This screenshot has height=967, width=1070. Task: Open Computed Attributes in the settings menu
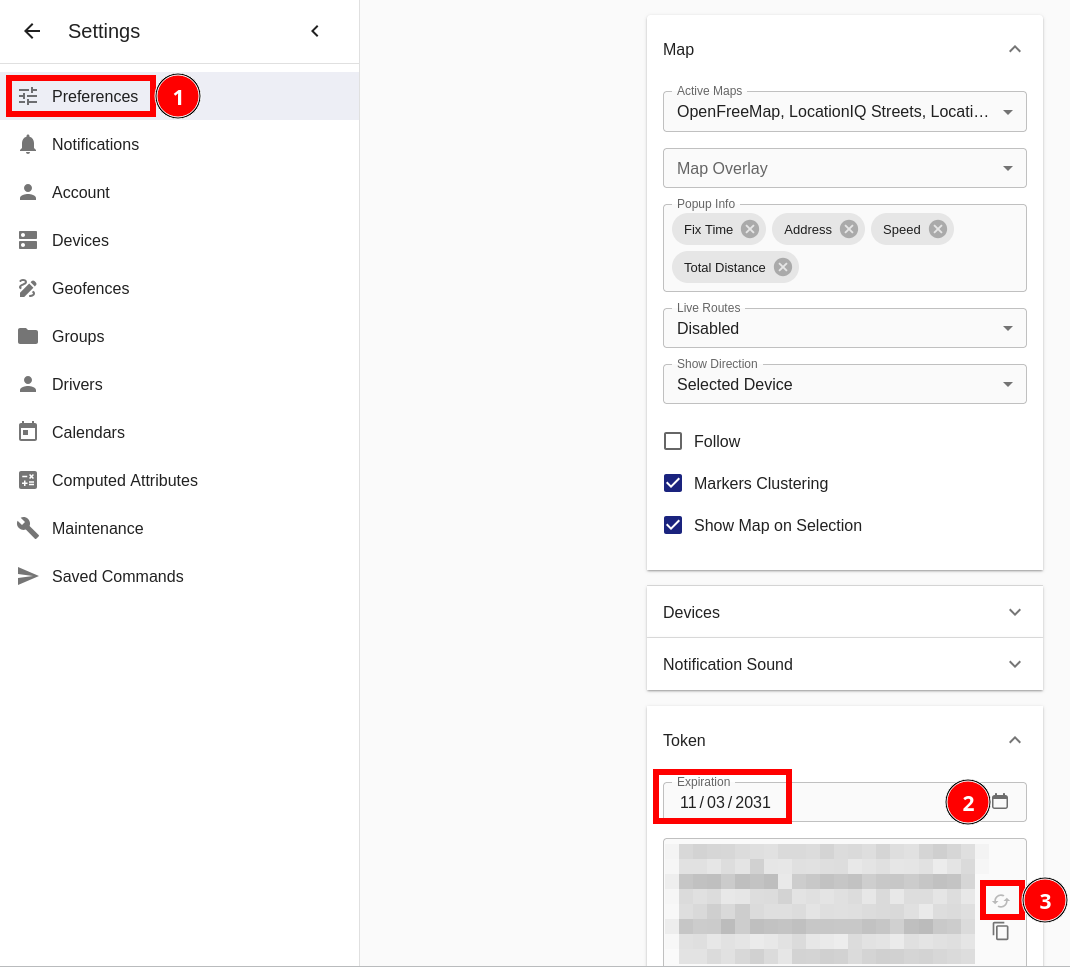pyautogui.click(x=179, y=480)
